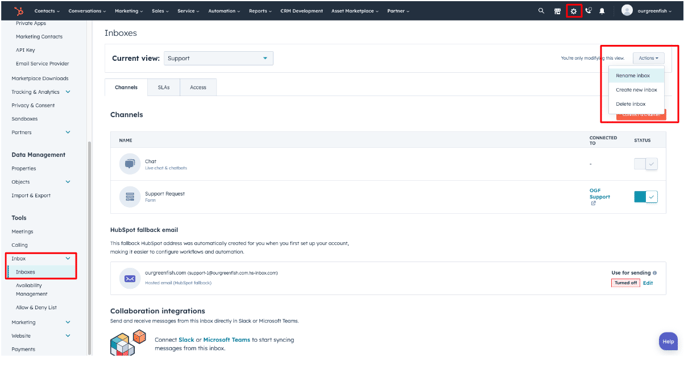Choose Delete inbox option
The image size is (688, 365).
tap(636, 104)
